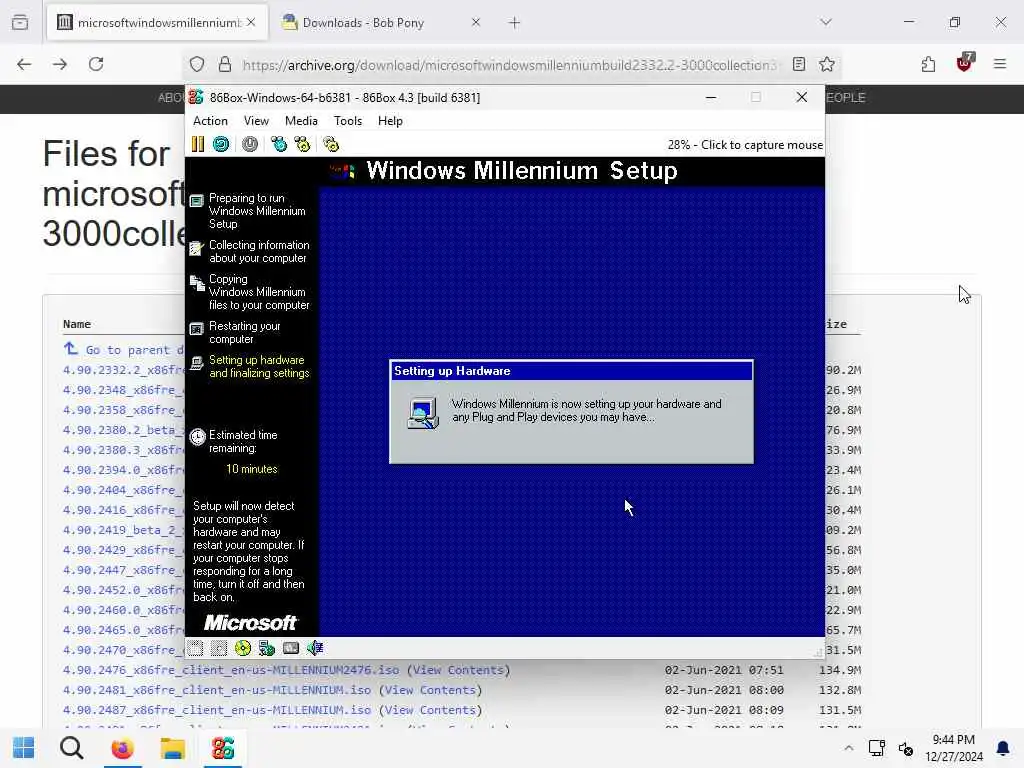Bookmark this page with star icon
This screenshot has width=1024, height=768.
pos(827,64)
